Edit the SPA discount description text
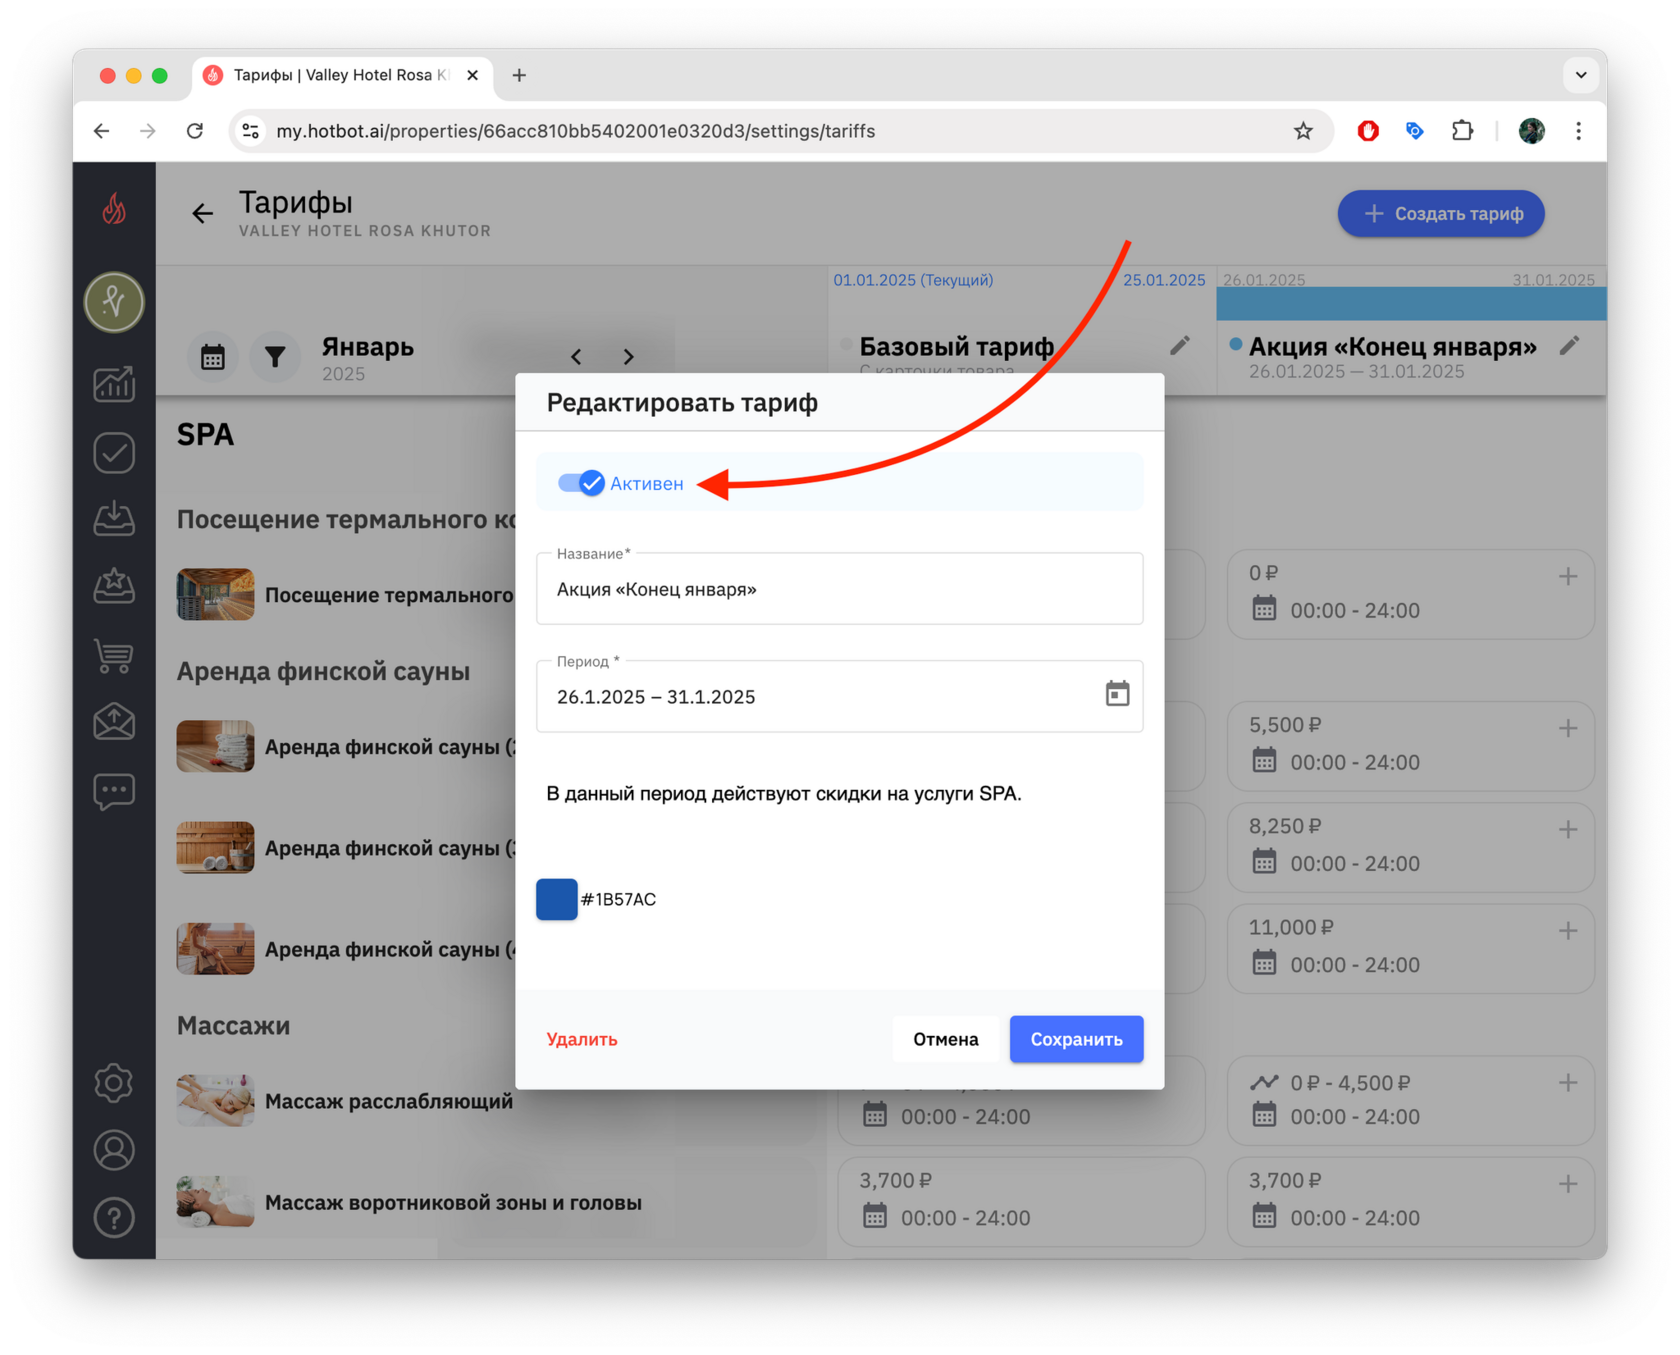This screenshot has width=1680, height=1355. (x=784, y=794)
